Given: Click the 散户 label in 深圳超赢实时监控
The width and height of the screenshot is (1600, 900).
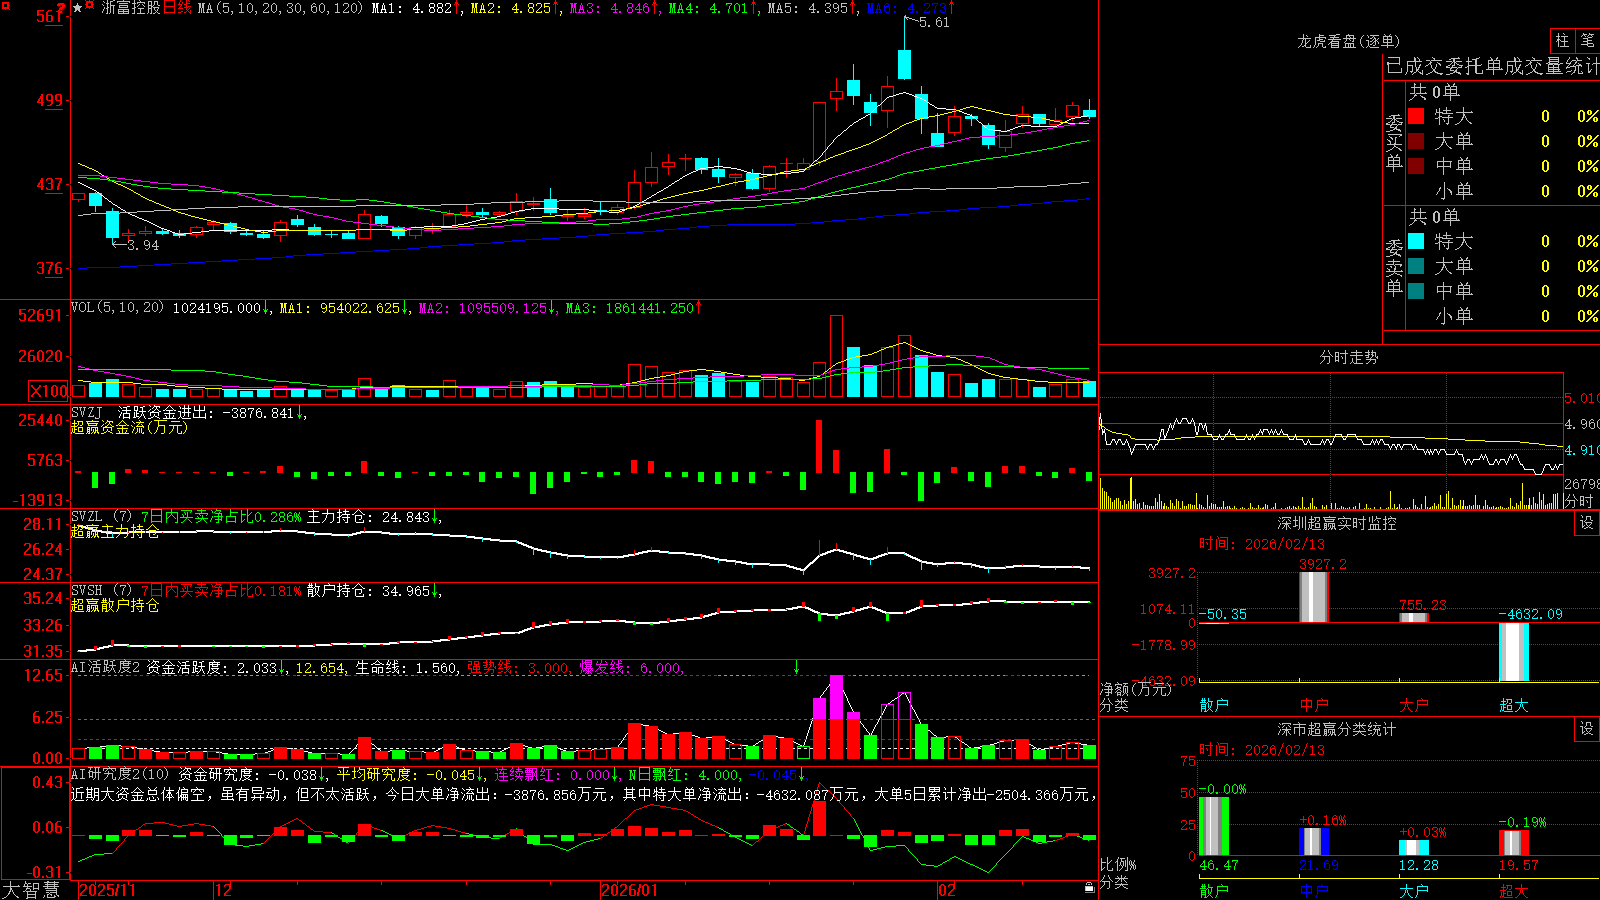Looking at the screenshot, I should [x=1214, y=705].
